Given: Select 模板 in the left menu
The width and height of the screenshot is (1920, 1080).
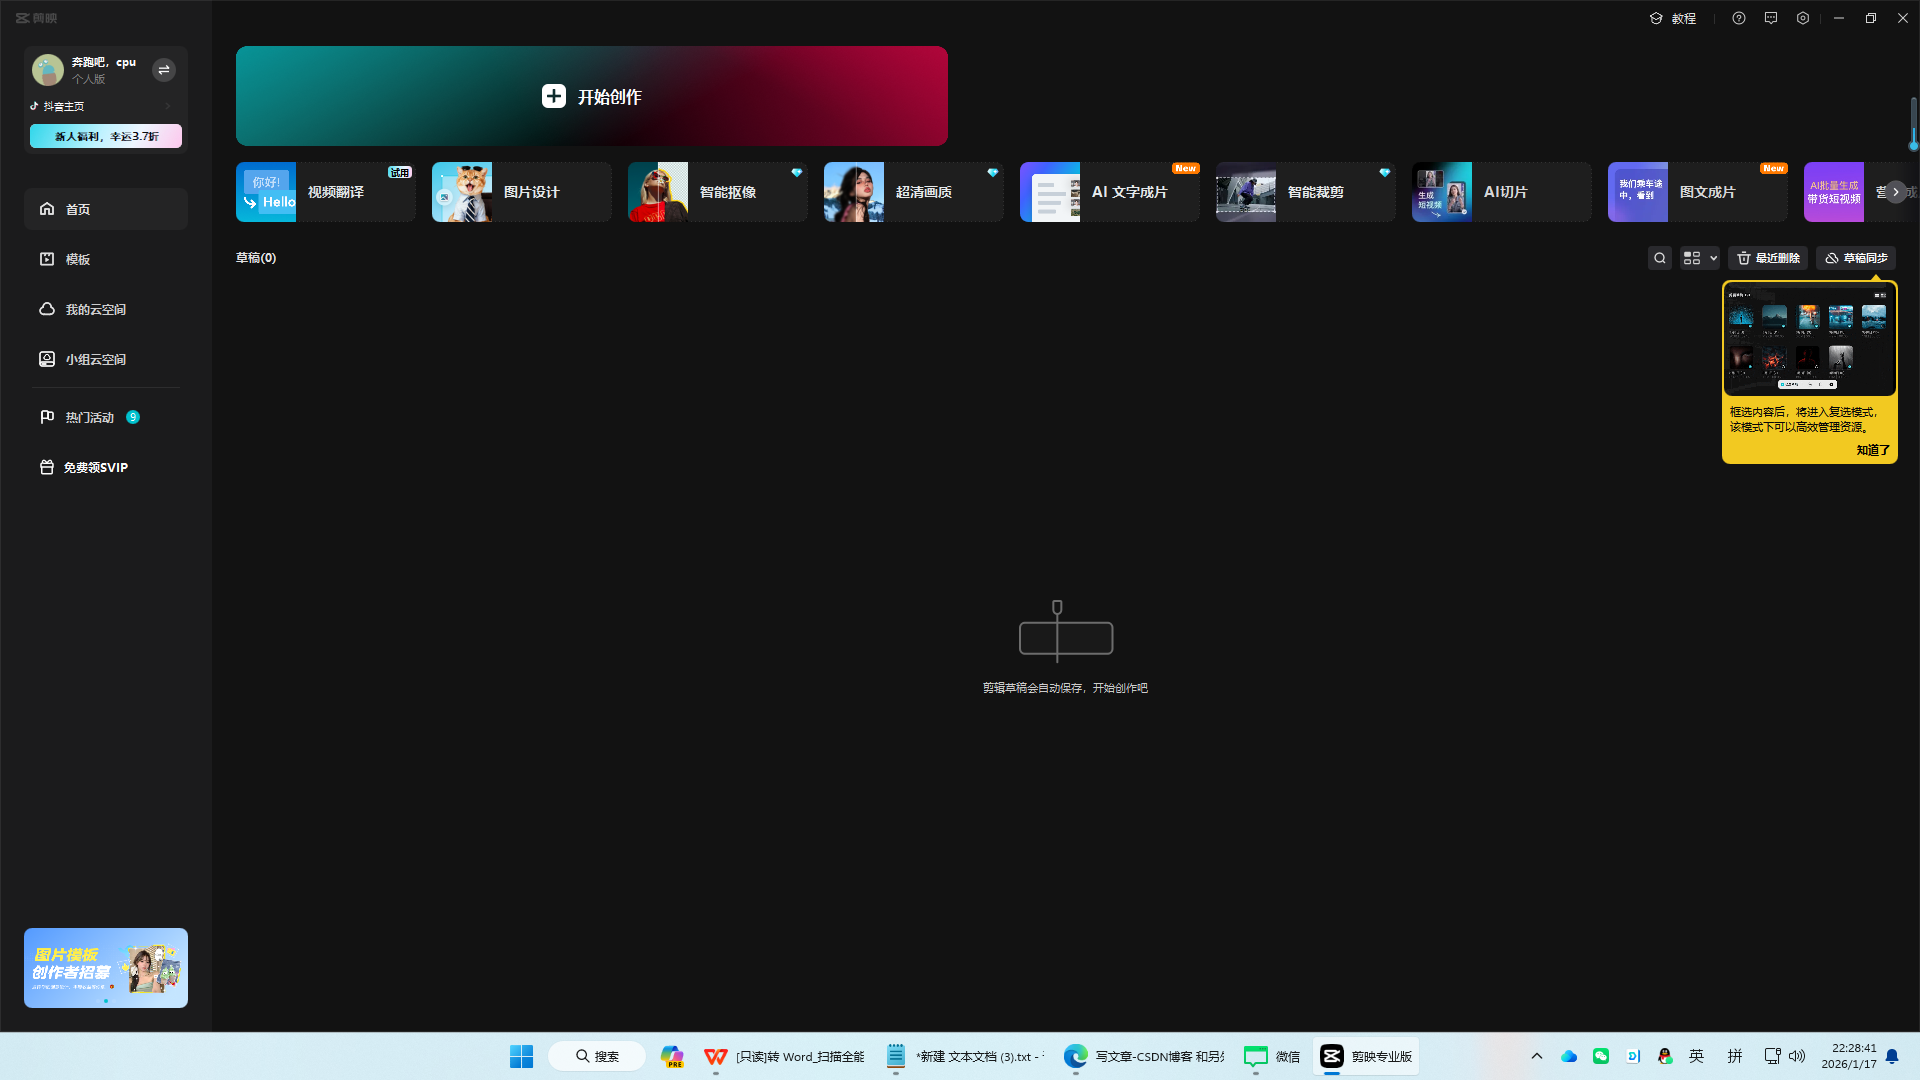Looking at the screenshot, I should [78, 259].
